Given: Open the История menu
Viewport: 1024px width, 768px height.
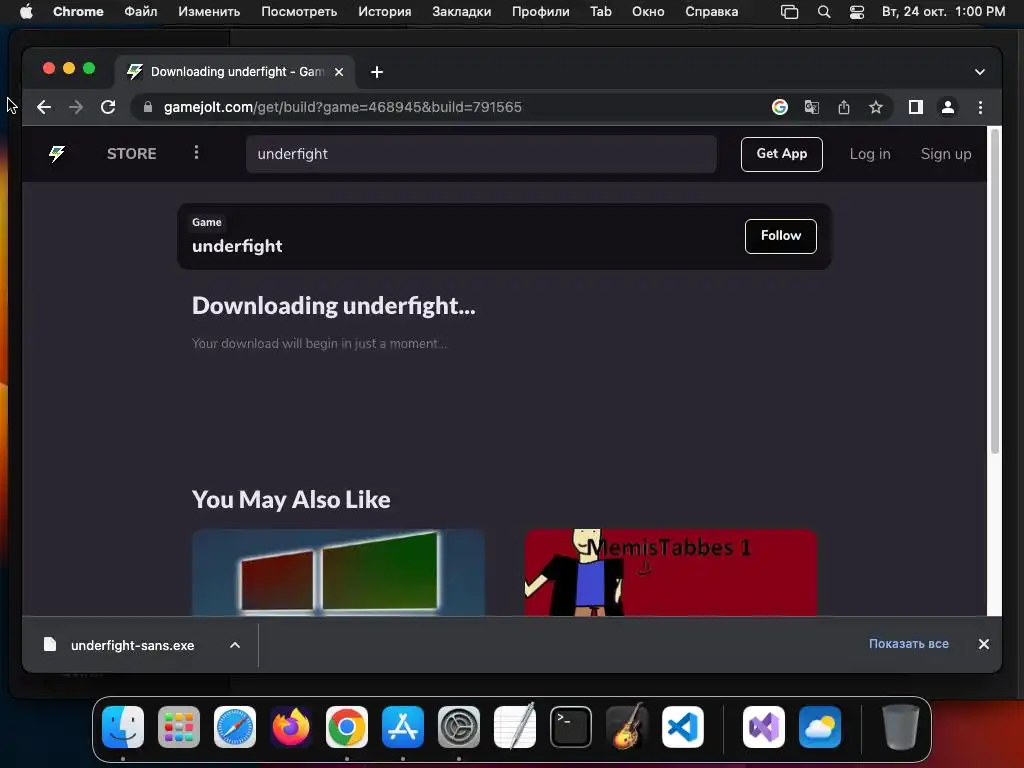Looking at the screenshot, I should click(x=385, y=12).
